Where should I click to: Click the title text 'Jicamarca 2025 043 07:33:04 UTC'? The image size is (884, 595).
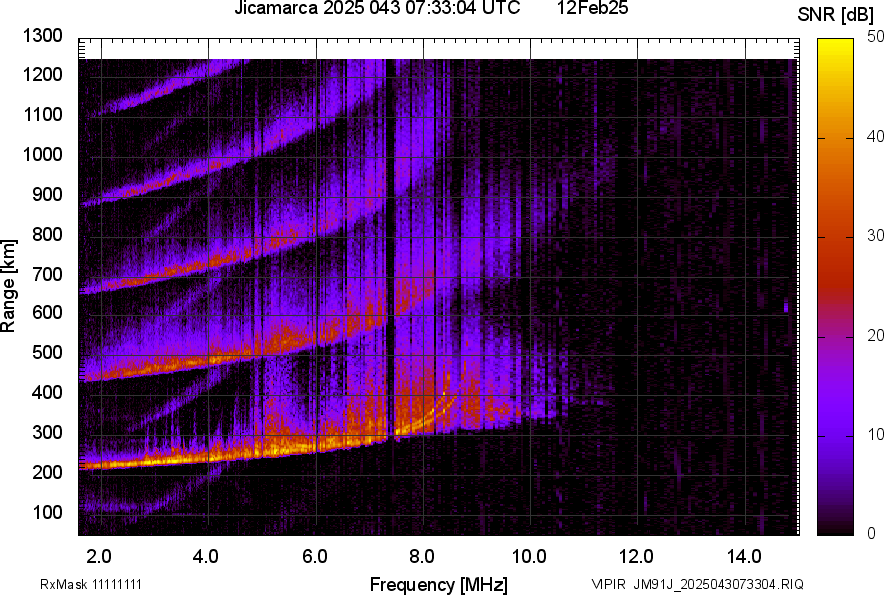point(377,8)
